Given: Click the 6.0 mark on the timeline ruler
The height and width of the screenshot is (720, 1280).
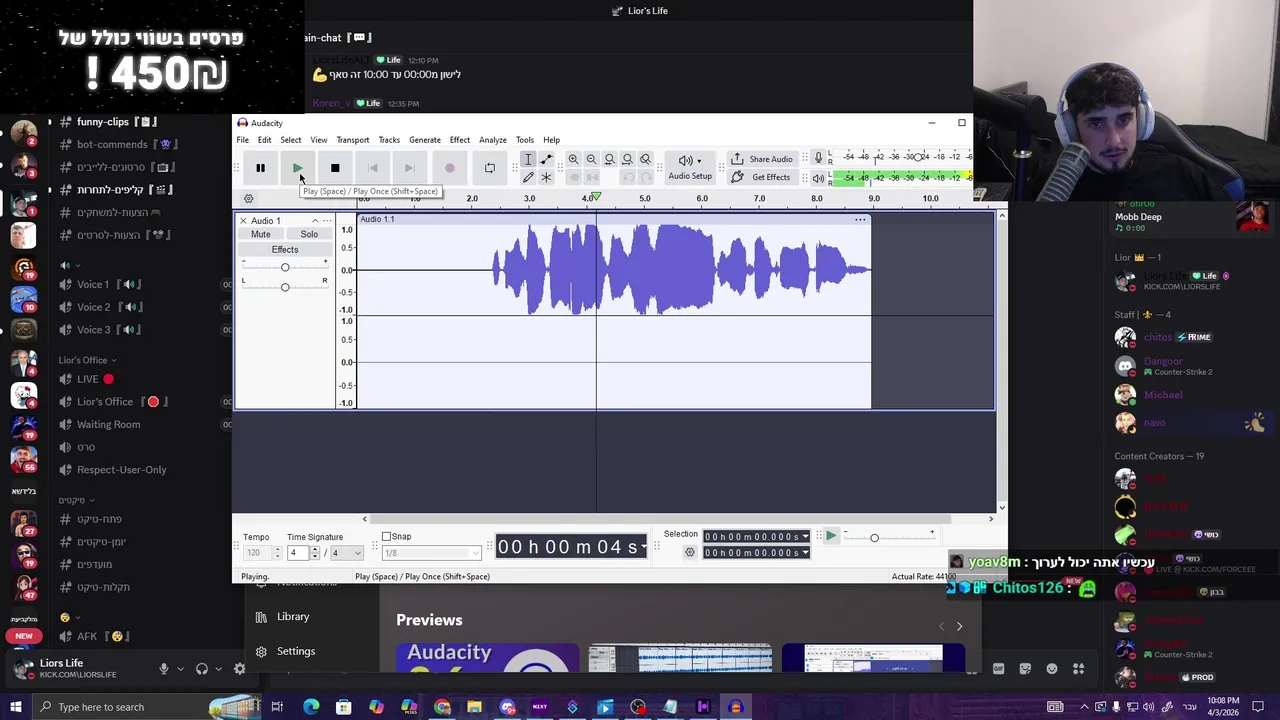Looking at the screenshot, I should click(x=702, y=198).
